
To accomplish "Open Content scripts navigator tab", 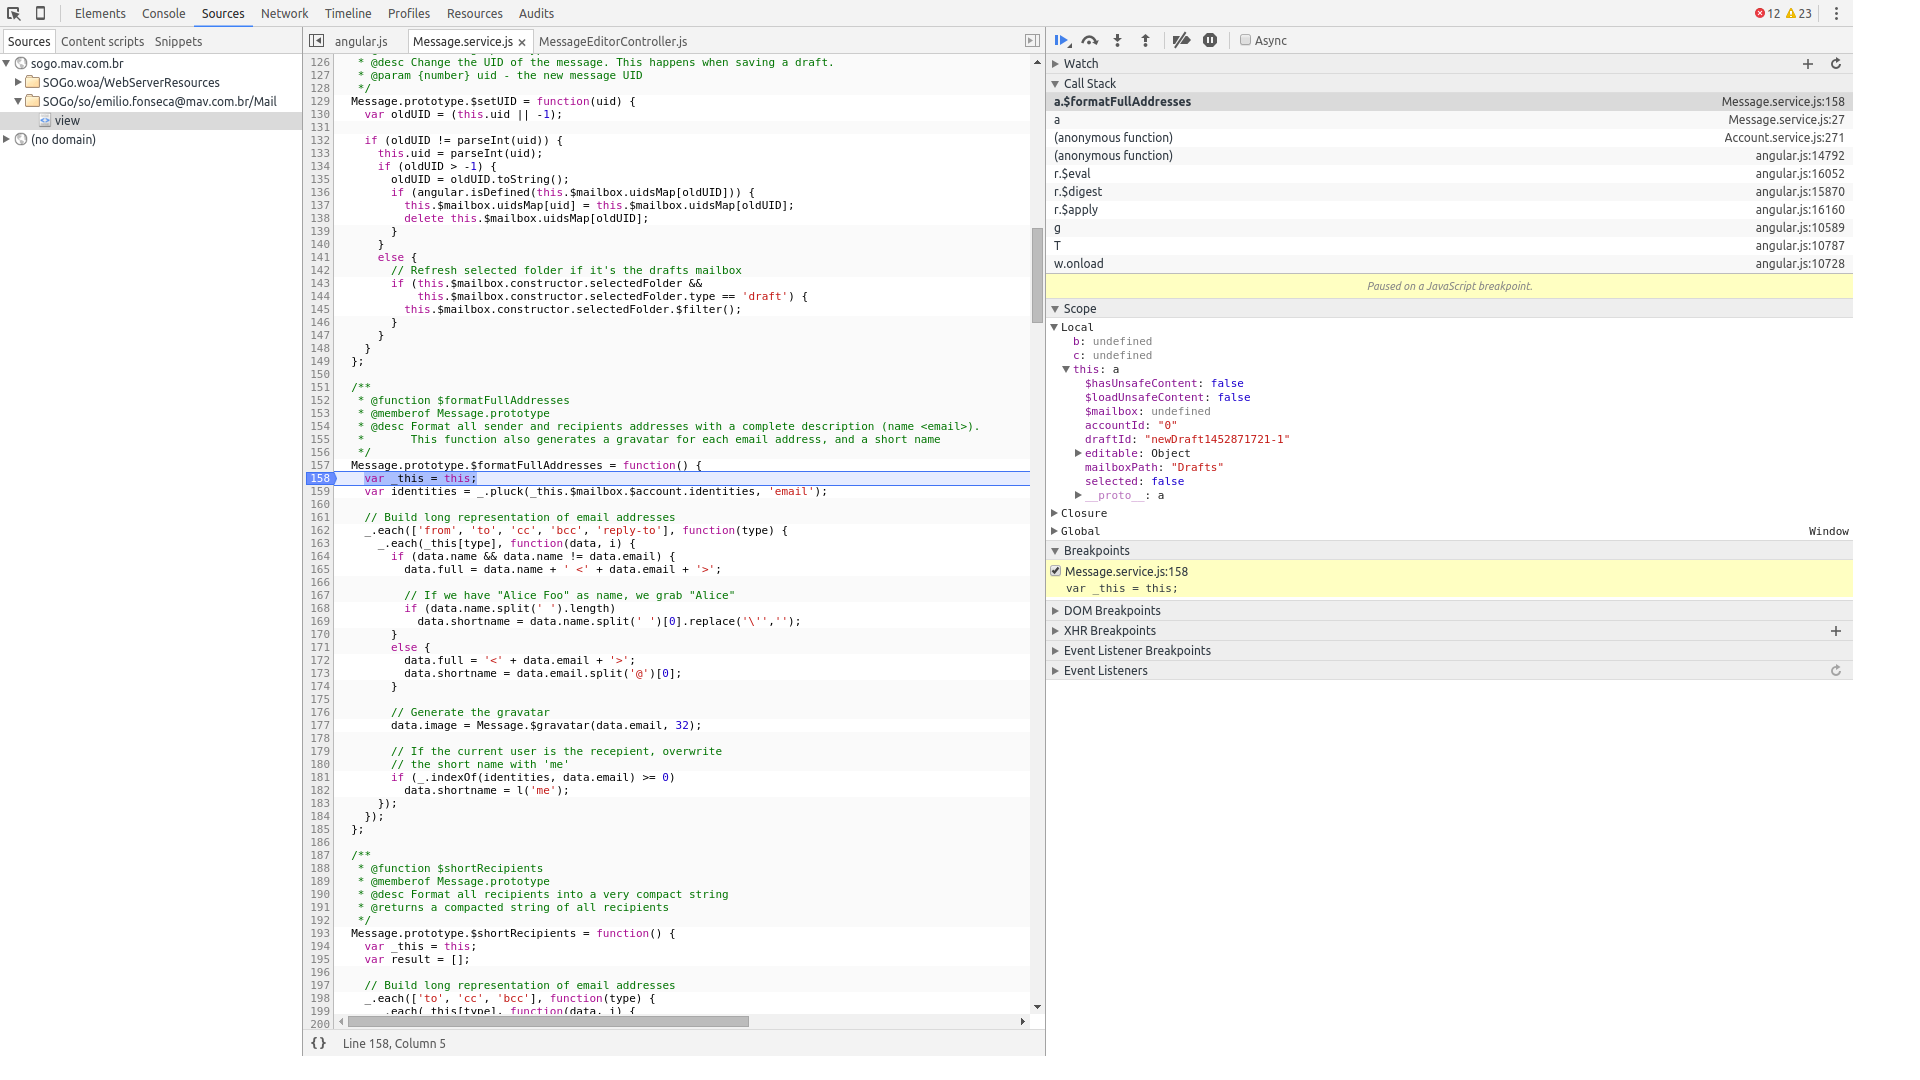I will point(102,41).
